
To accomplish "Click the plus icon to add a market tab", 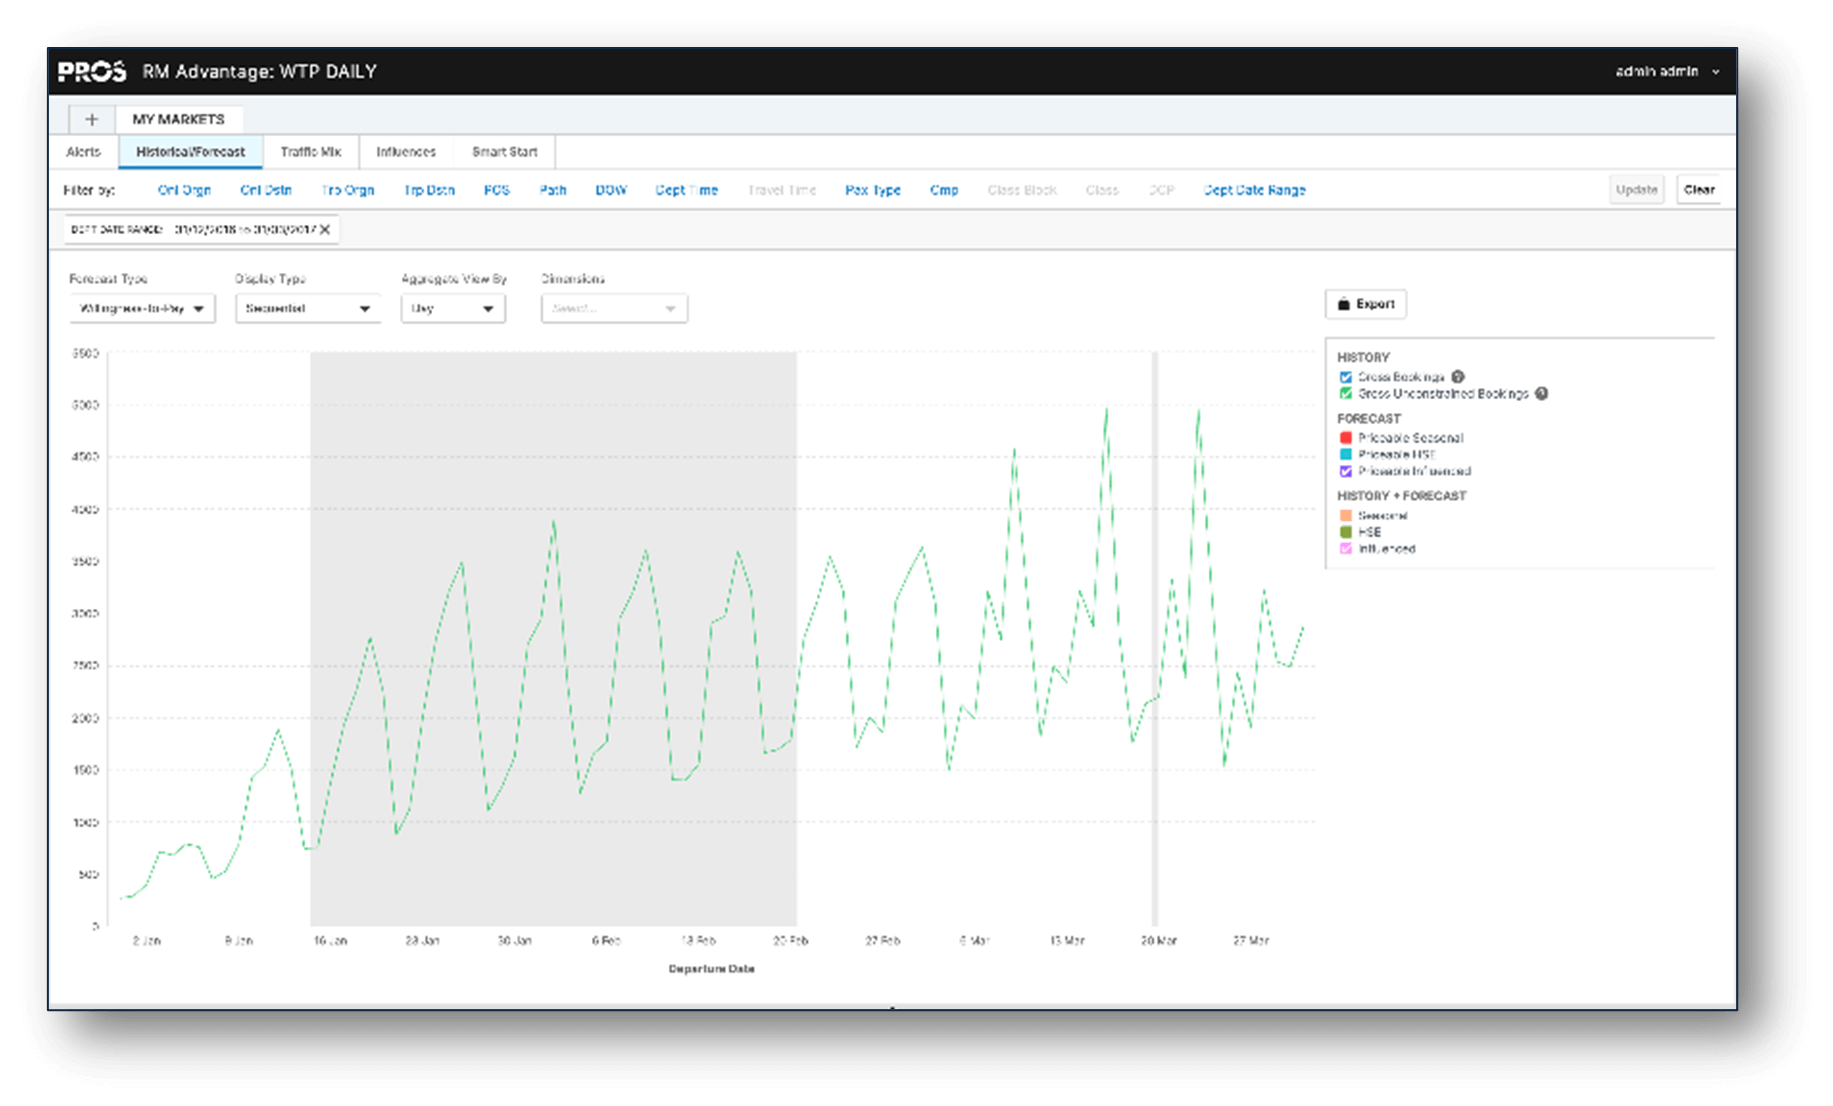I will pos(91,119).
